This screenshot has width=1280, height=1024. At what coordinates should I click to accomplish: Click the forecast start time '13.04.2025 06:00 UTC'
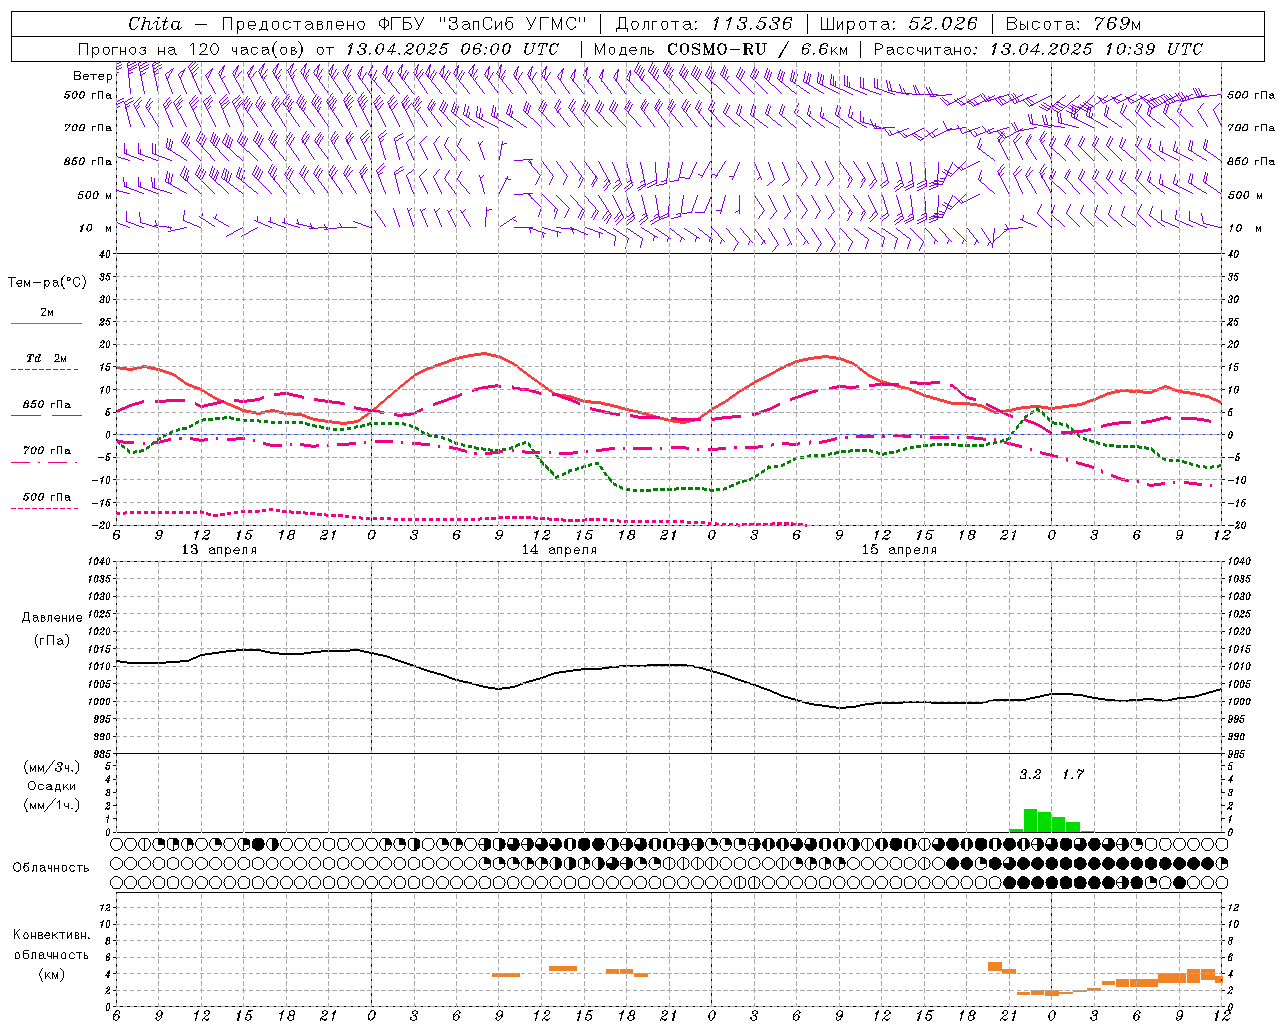tap(452, 49)
